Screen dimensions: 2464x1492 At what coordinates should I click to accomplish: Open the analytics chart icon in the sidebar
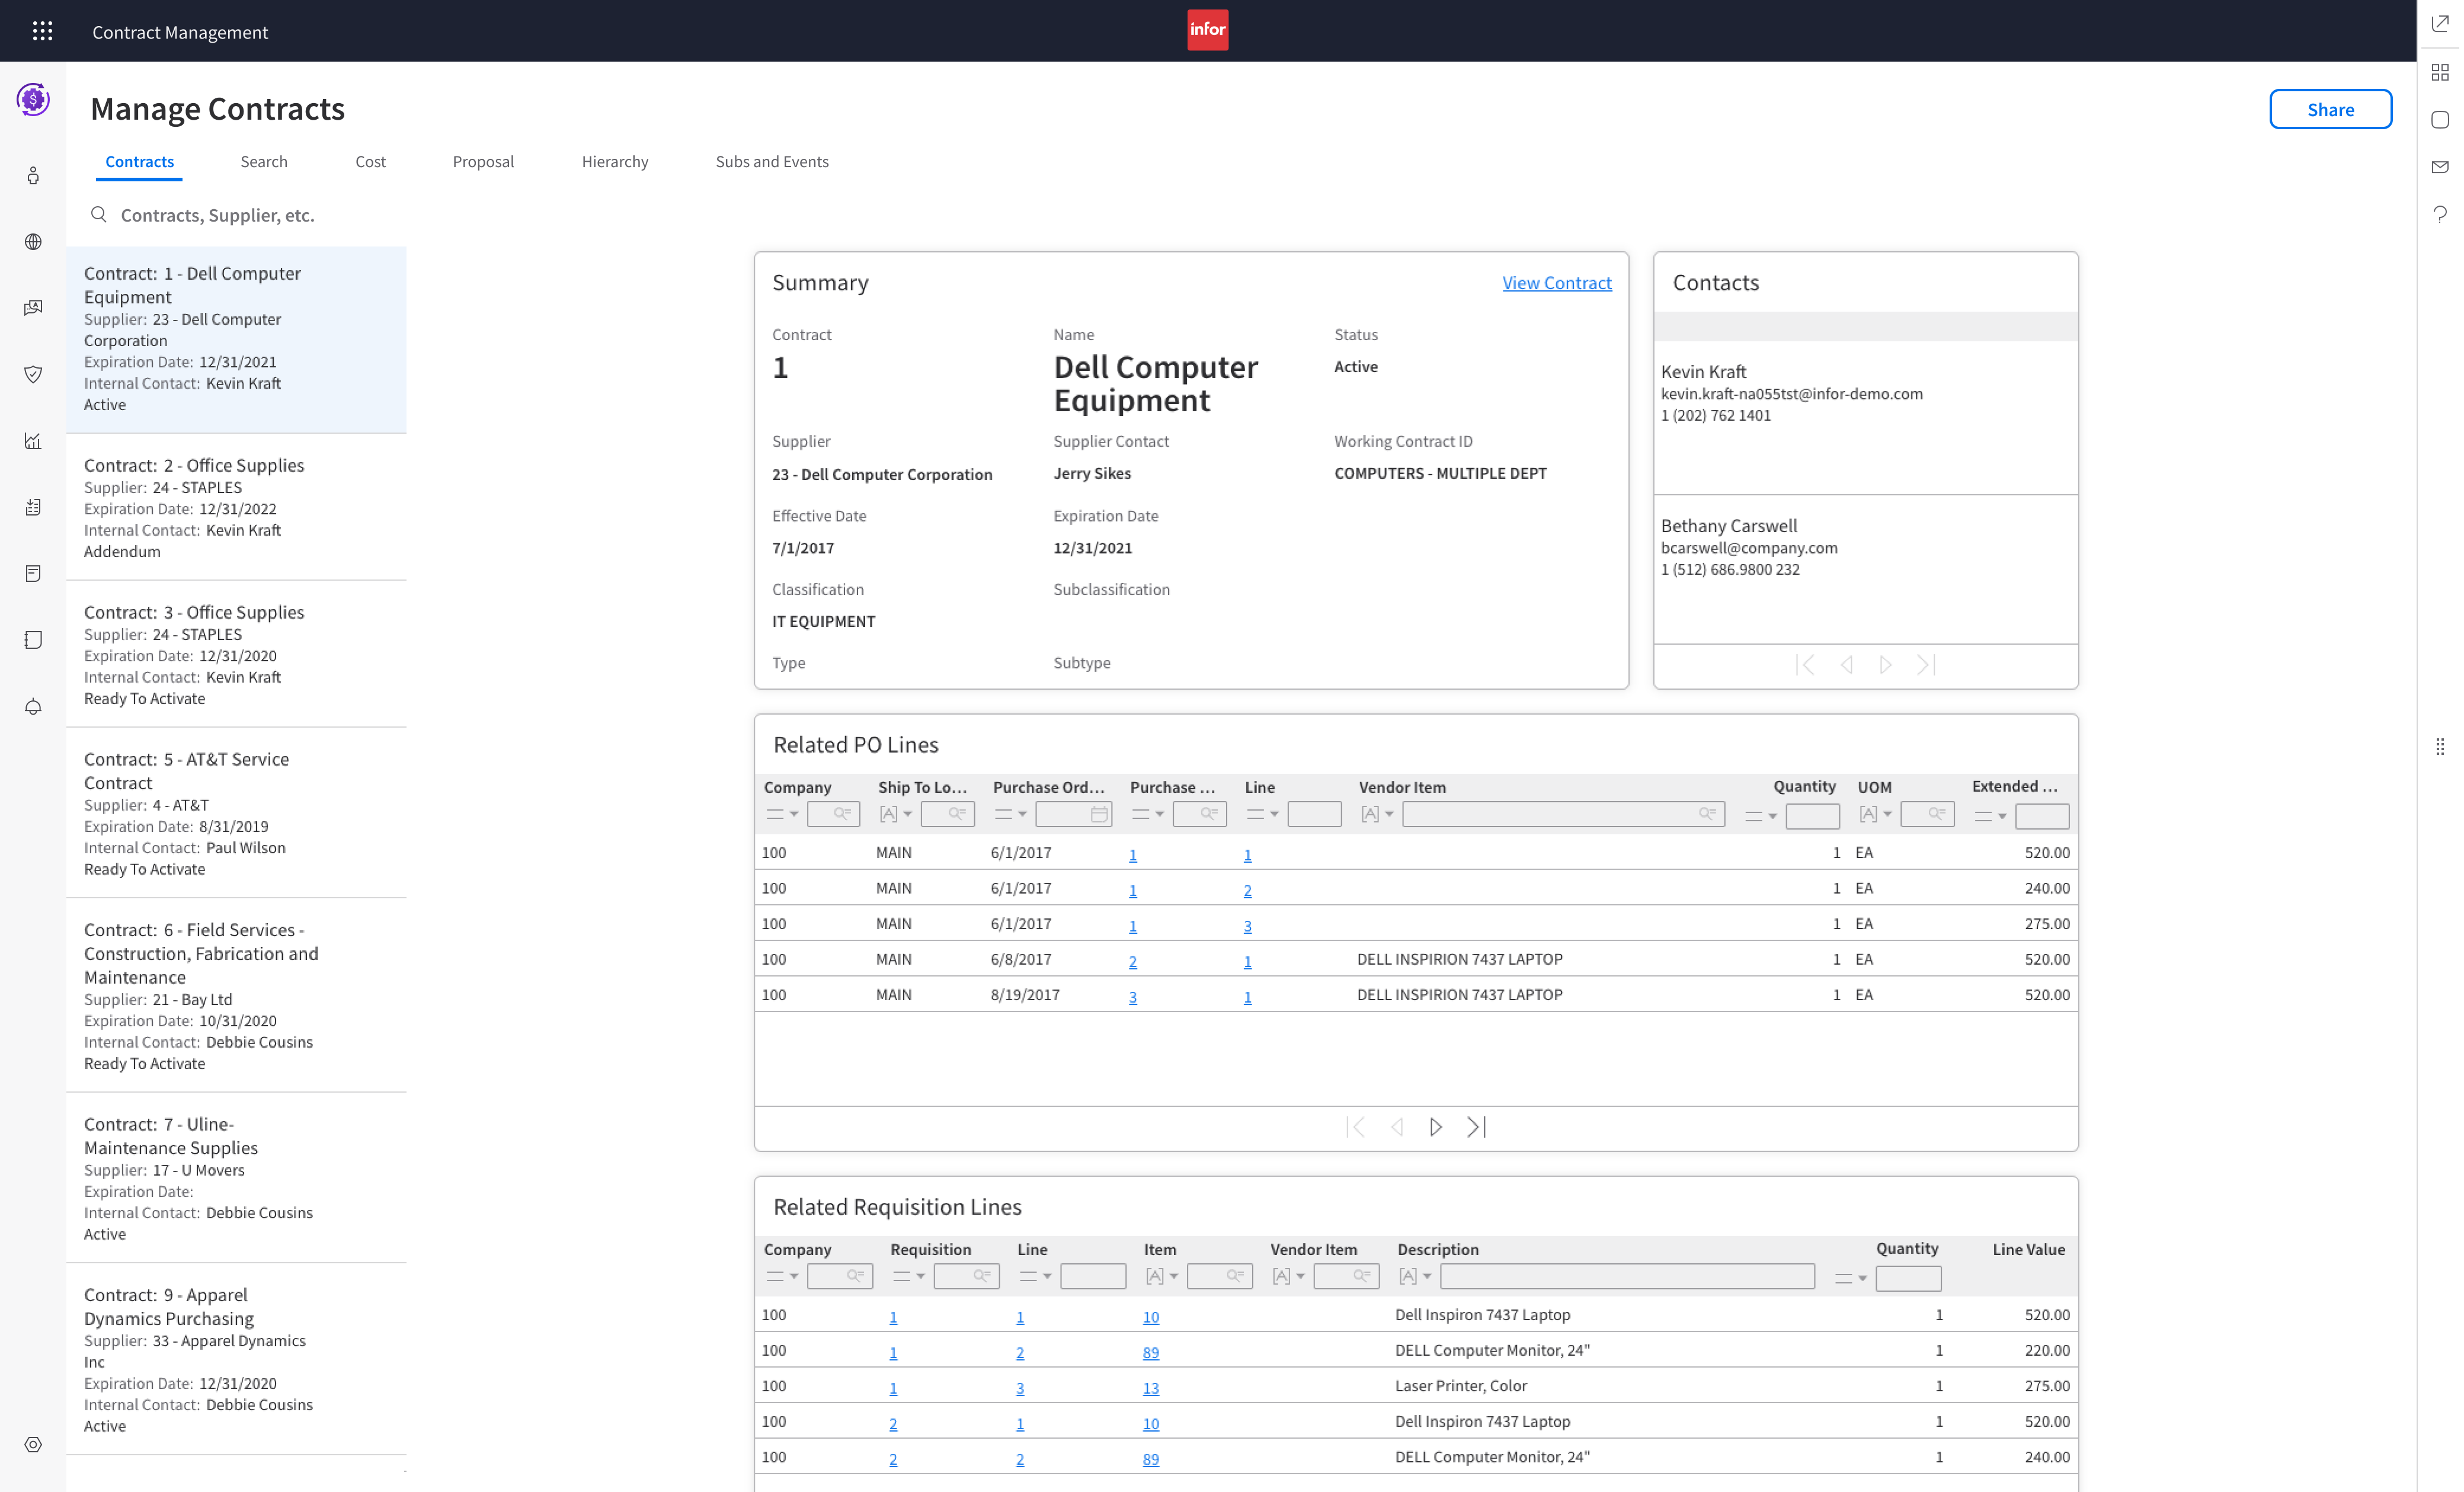point(33,440)
